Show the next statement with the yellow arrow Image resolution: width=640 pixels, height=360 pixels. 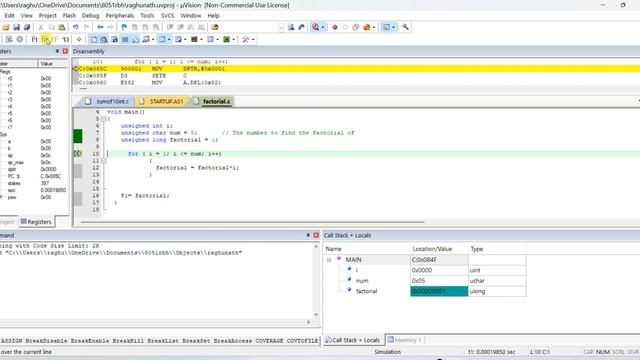click(x=79, y=40)
